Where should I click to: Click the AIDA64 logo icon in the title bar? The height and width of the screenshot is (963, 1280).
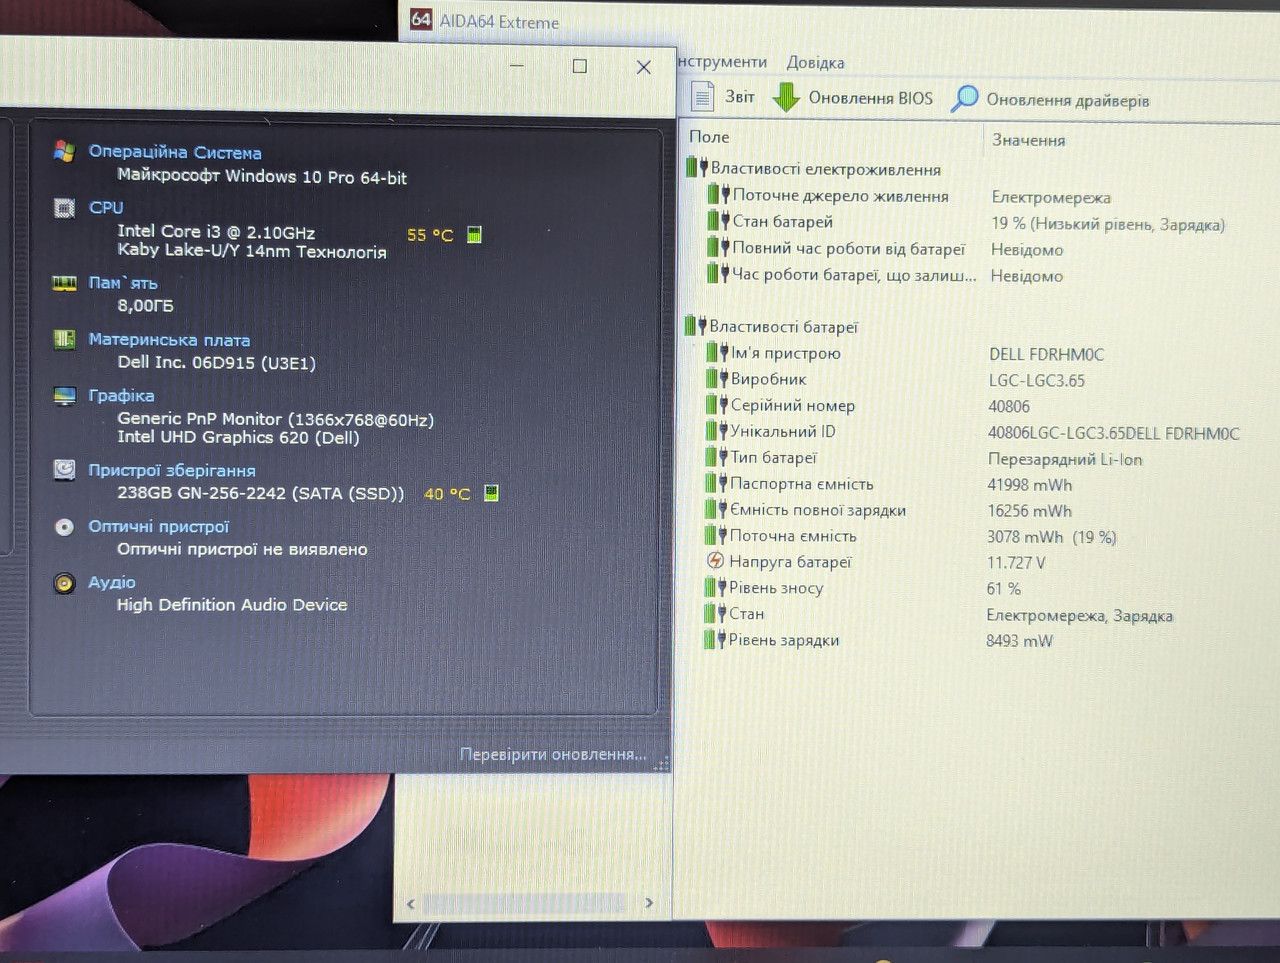(421, 20)
